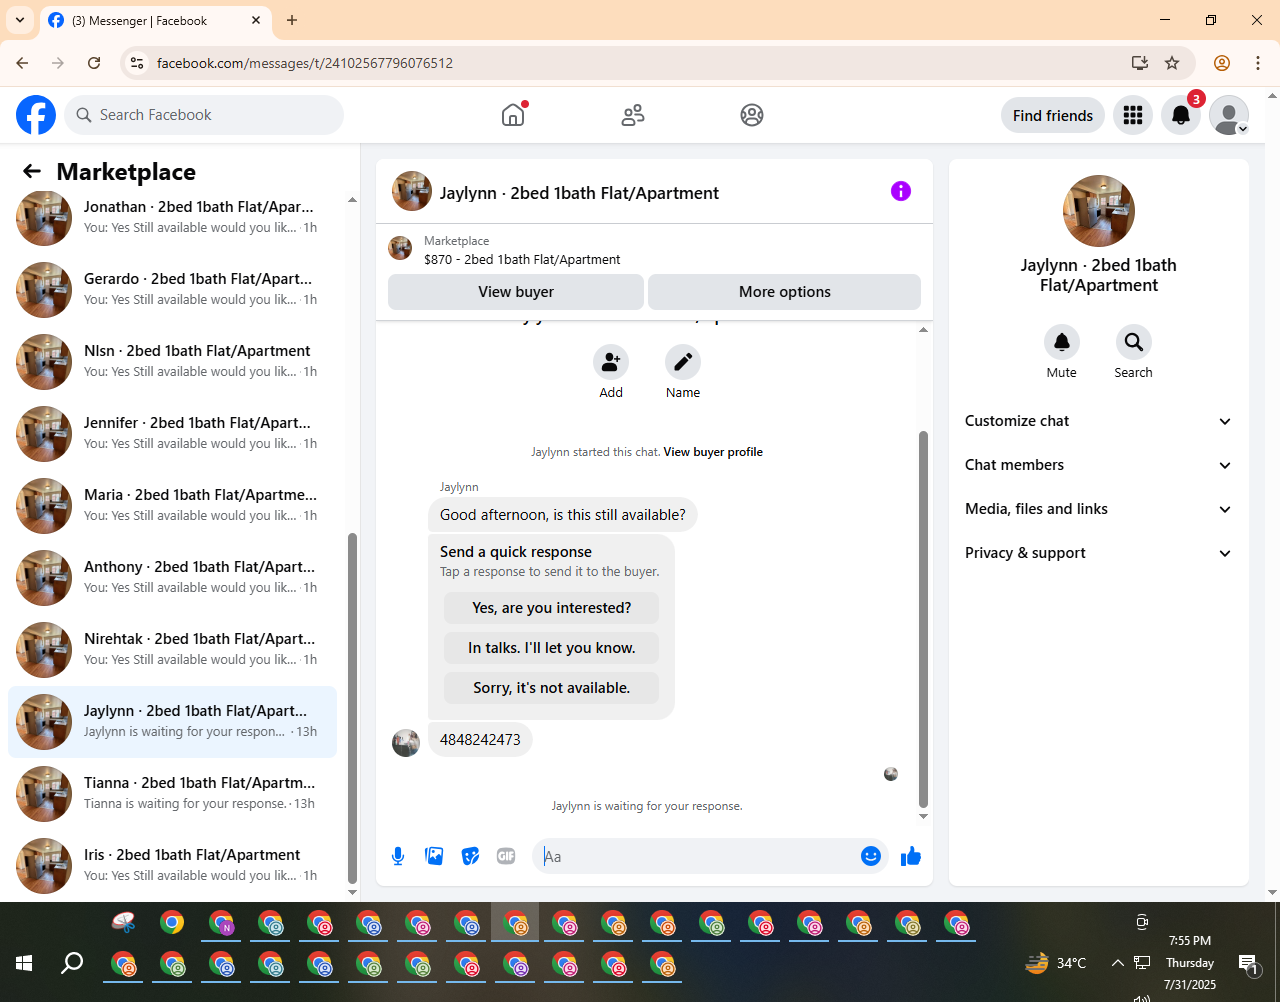Edit the chat Name pencil icon
This screenshot has height=1002, width=1280.
[683, 362]
